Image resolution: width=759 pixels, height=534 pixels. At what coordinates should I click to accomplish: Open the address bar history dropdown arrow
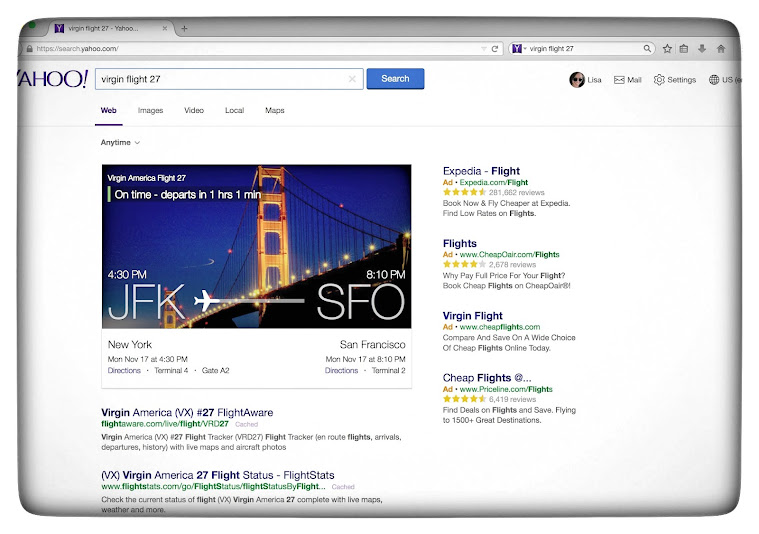click(484, 48)
